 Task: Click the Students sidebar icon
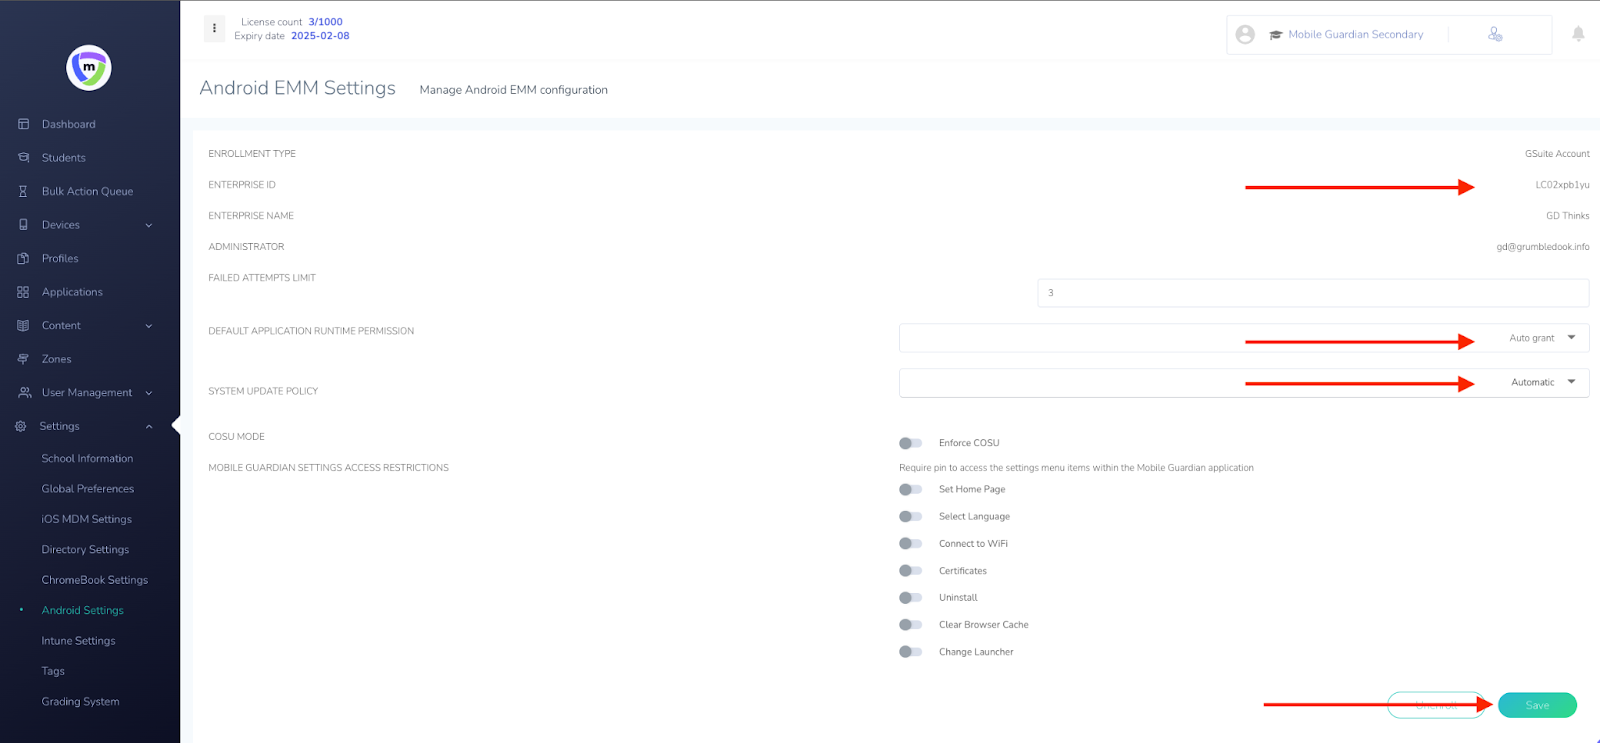[x=23, y=158]
